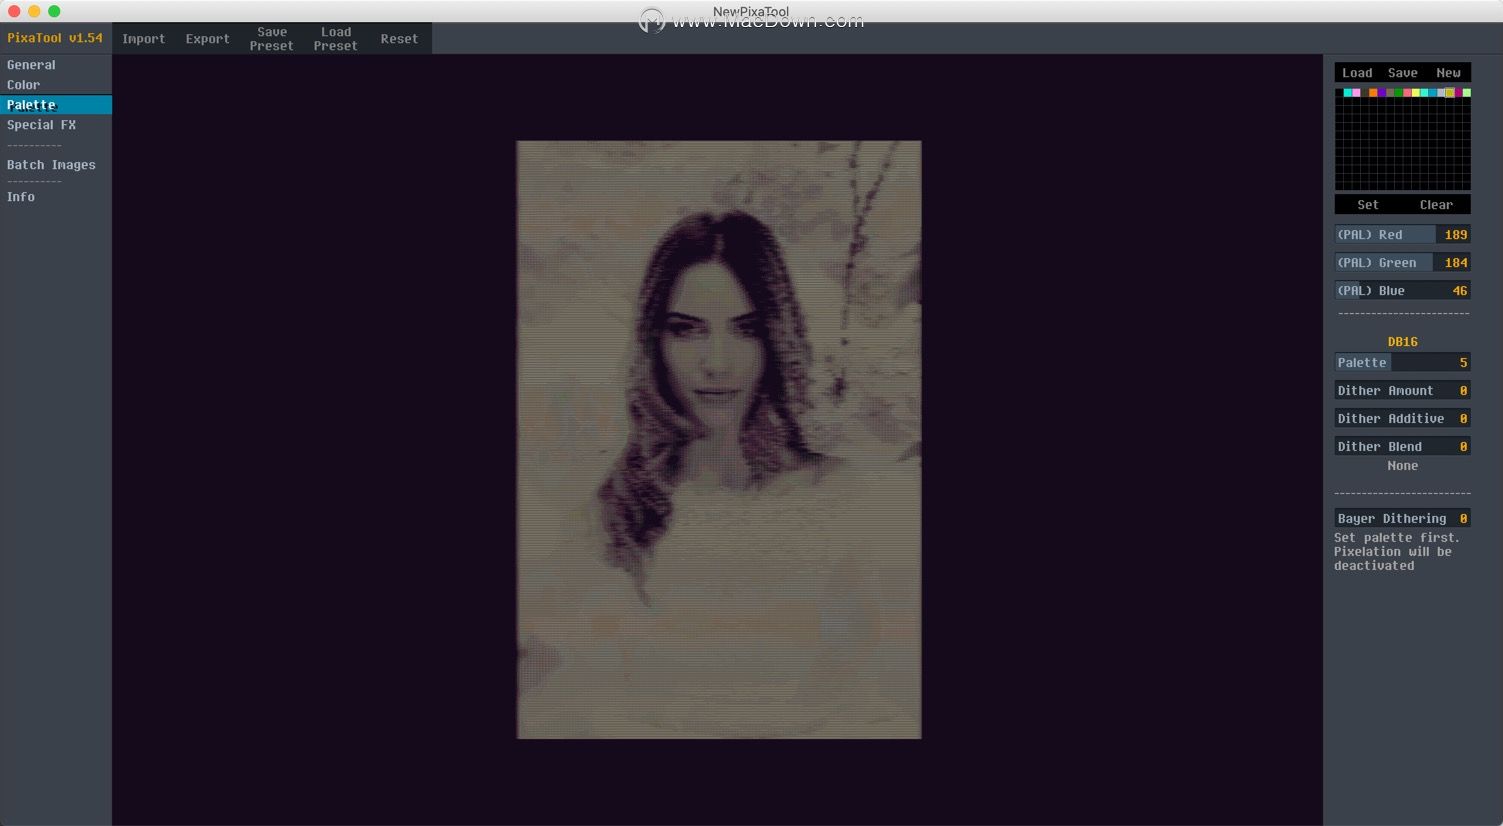The image size is (1503, 826).
Task: Click the 184 value for Green
Action: (x=1456, y=263)
